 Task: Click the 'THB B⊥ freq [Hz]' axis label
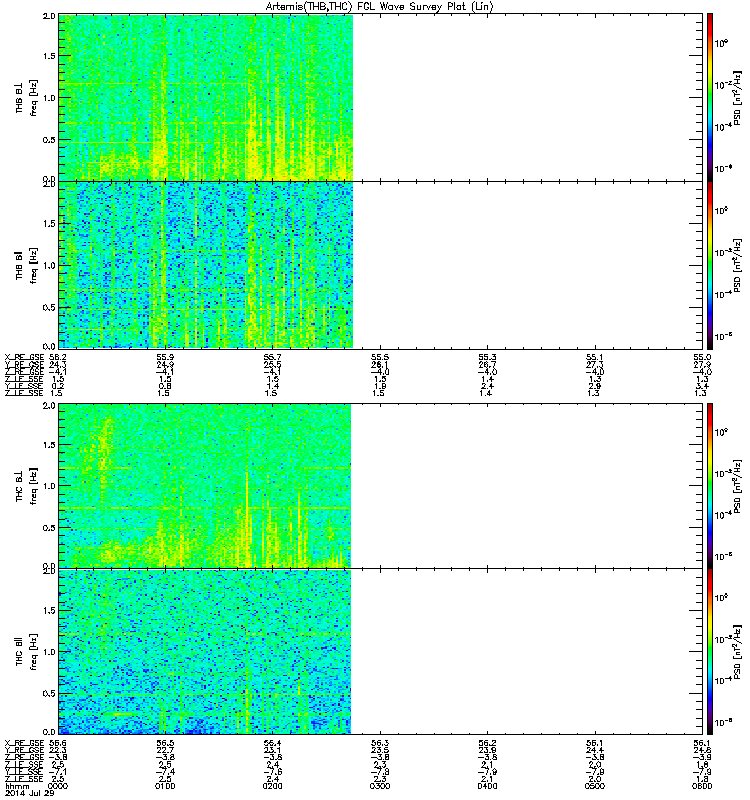(26, 97)
